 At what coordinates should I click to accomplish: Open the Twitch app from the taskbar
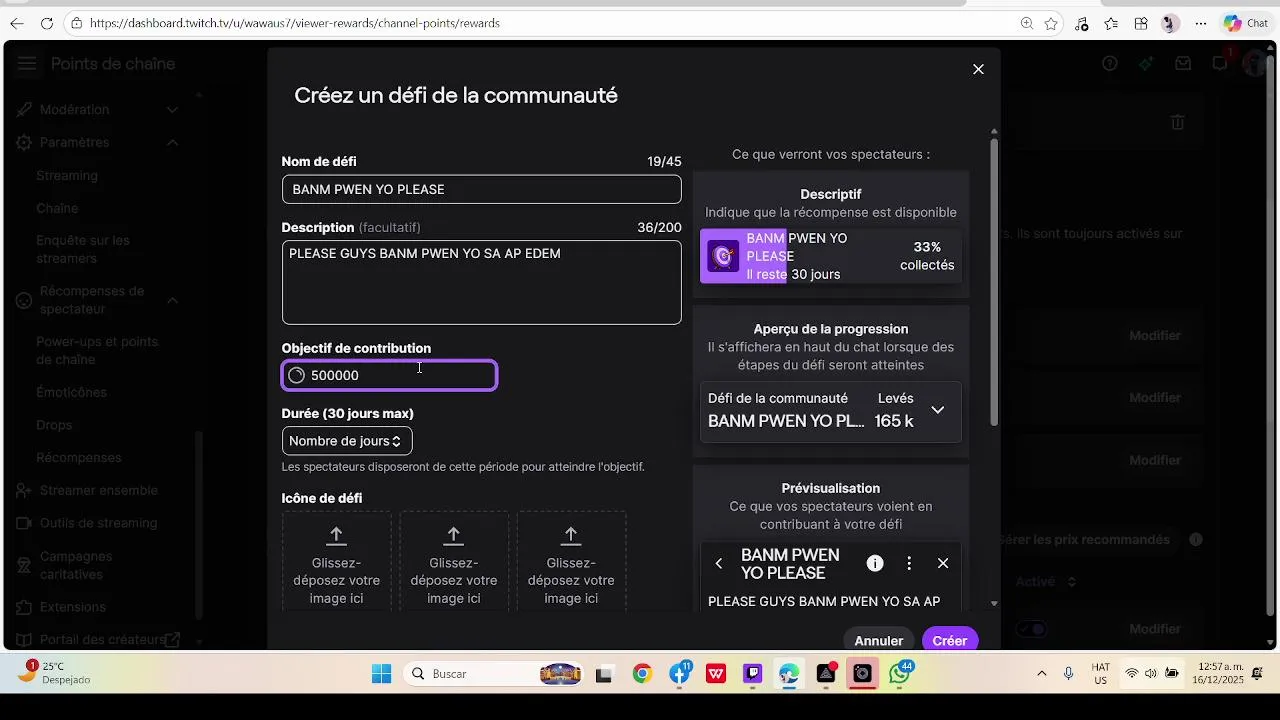tap(753, 674)
